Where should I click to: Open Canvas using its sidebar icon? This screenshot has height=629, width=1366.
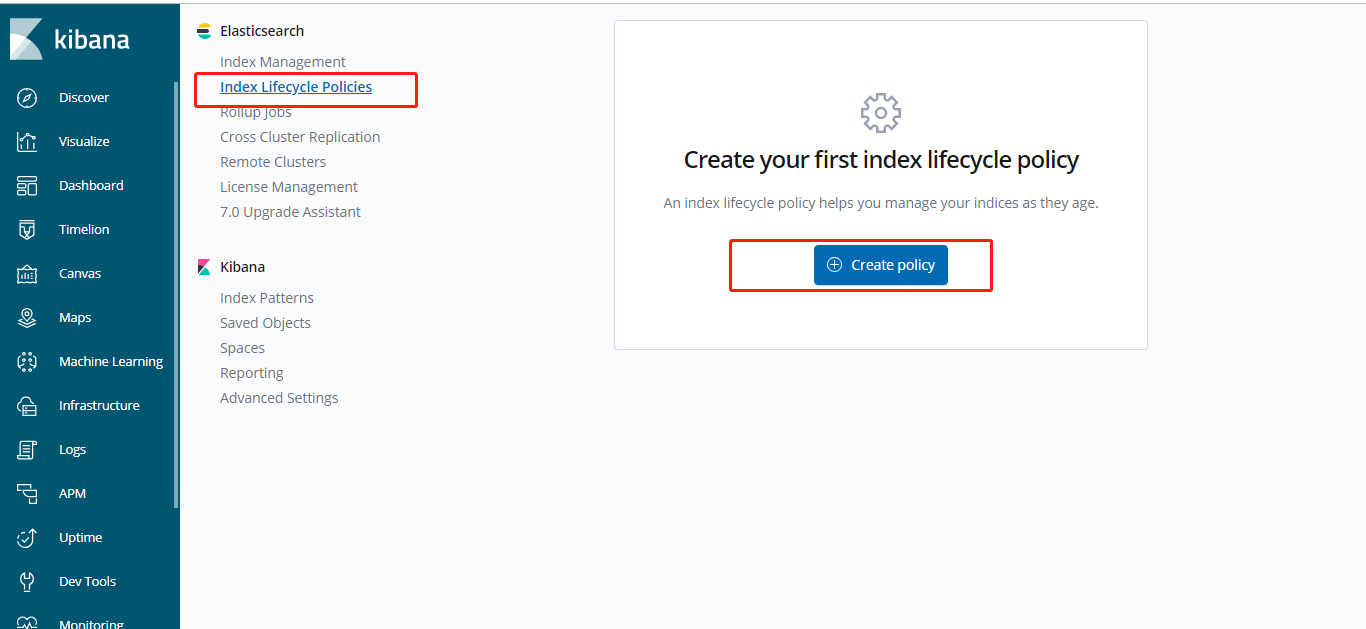27,274
